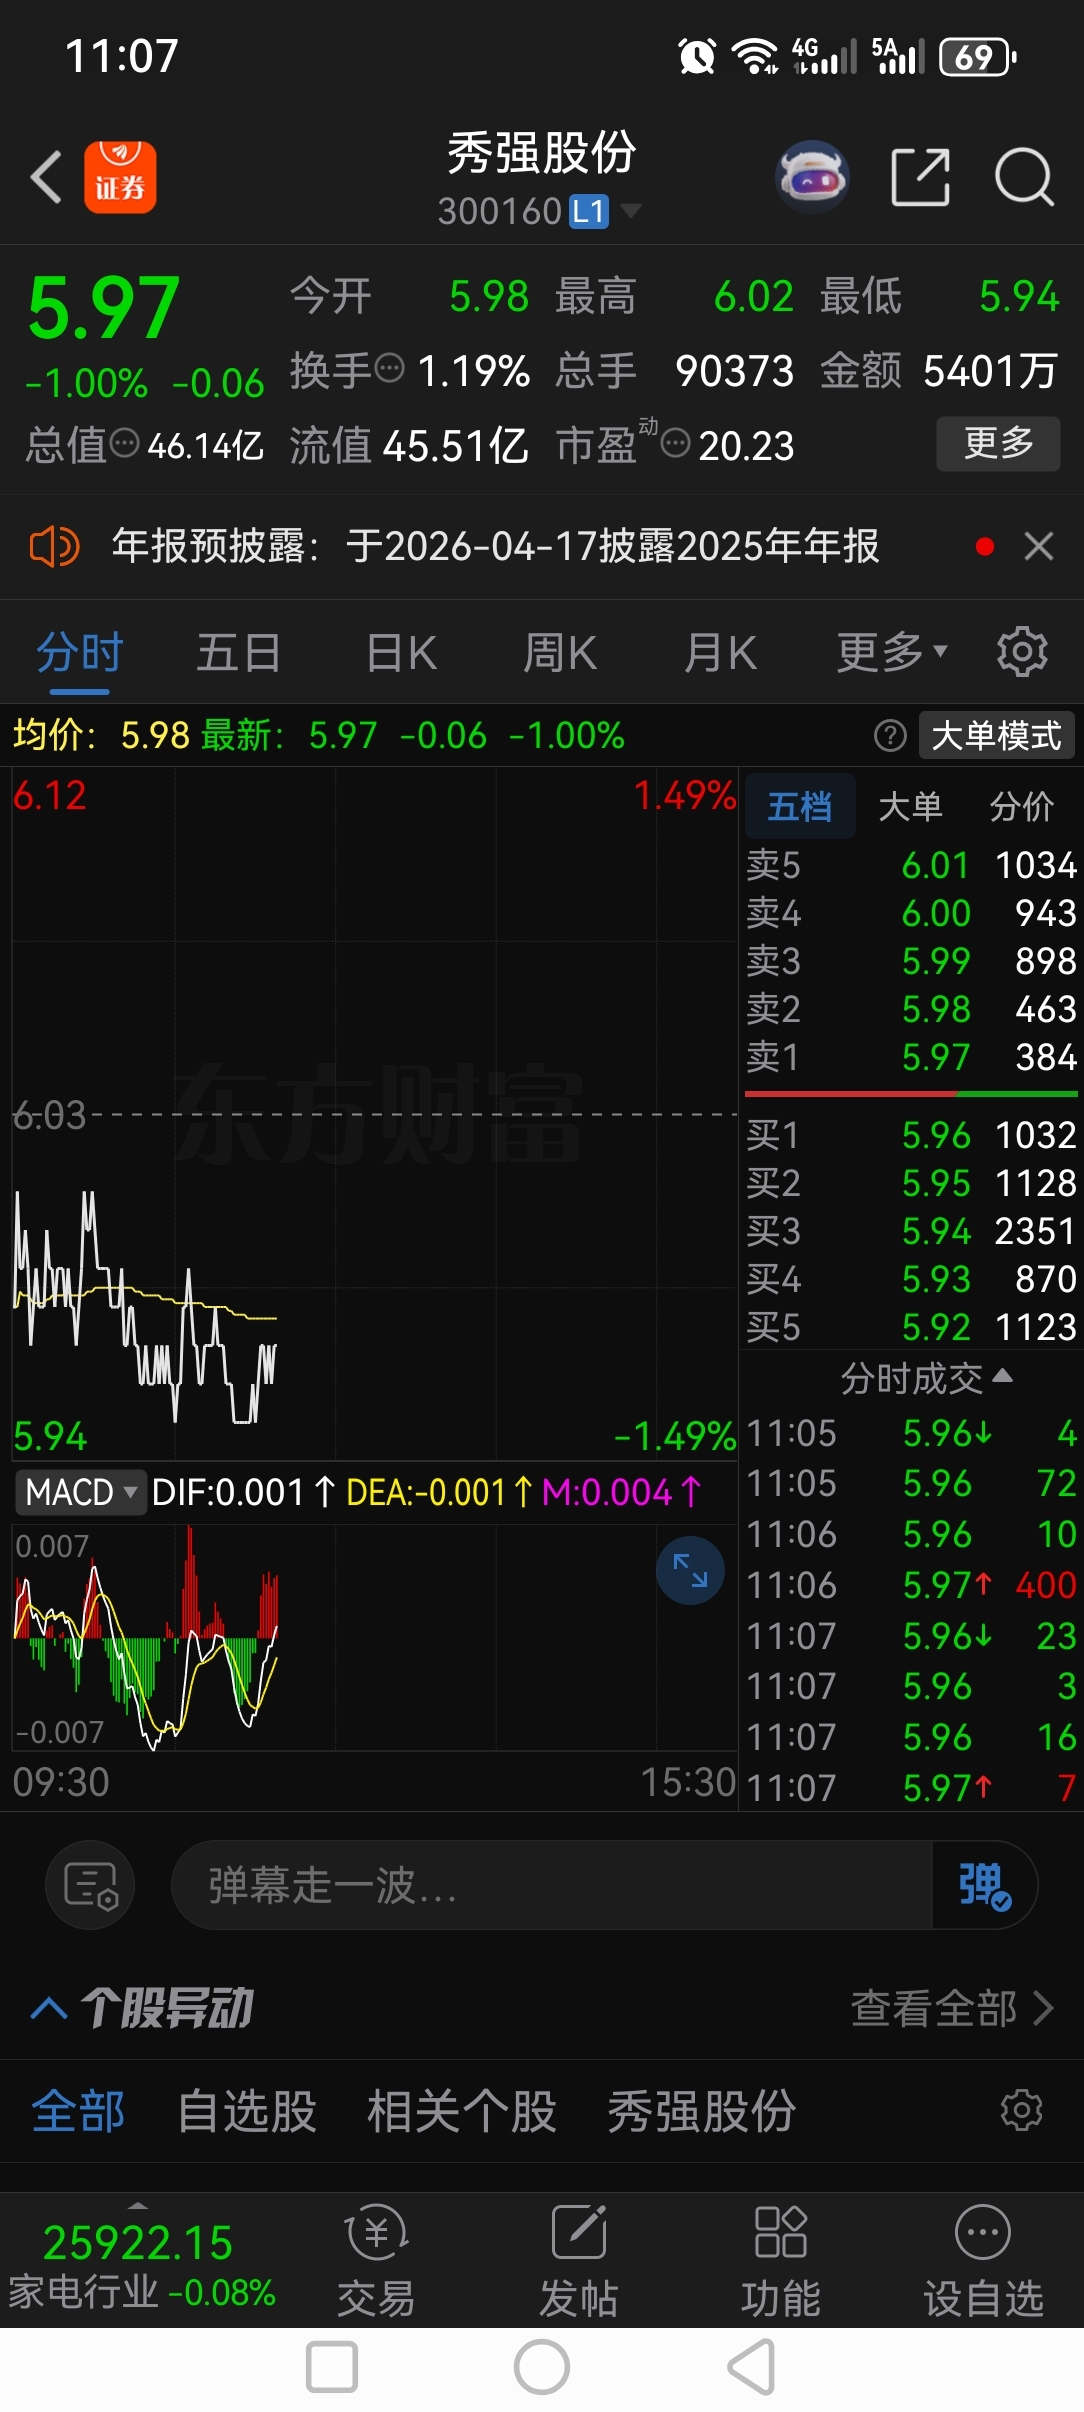Tap the speaker announcement icon
The height and width of the screenshot is (2412, 1084).
pyautogui.click(x=54, y=547)
